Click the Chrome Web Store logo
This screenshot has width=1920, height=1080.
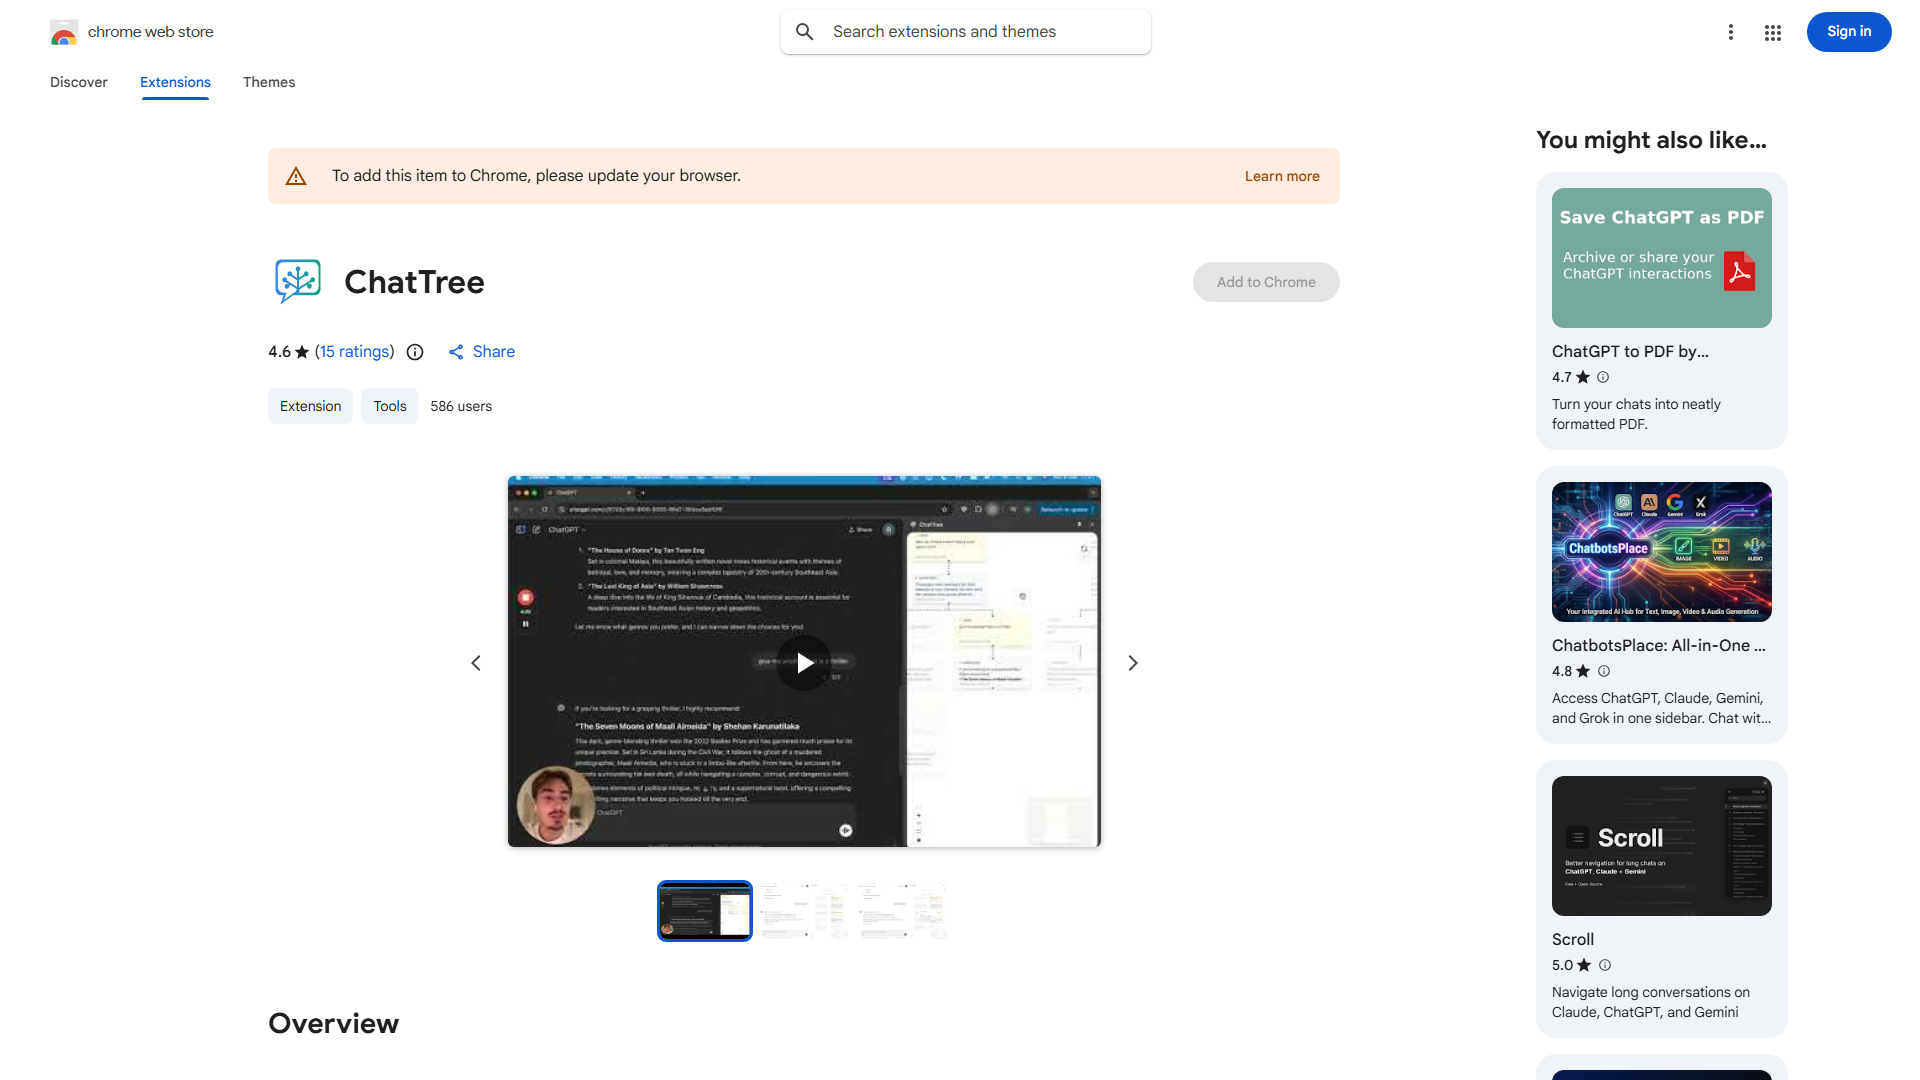(64, 31)
